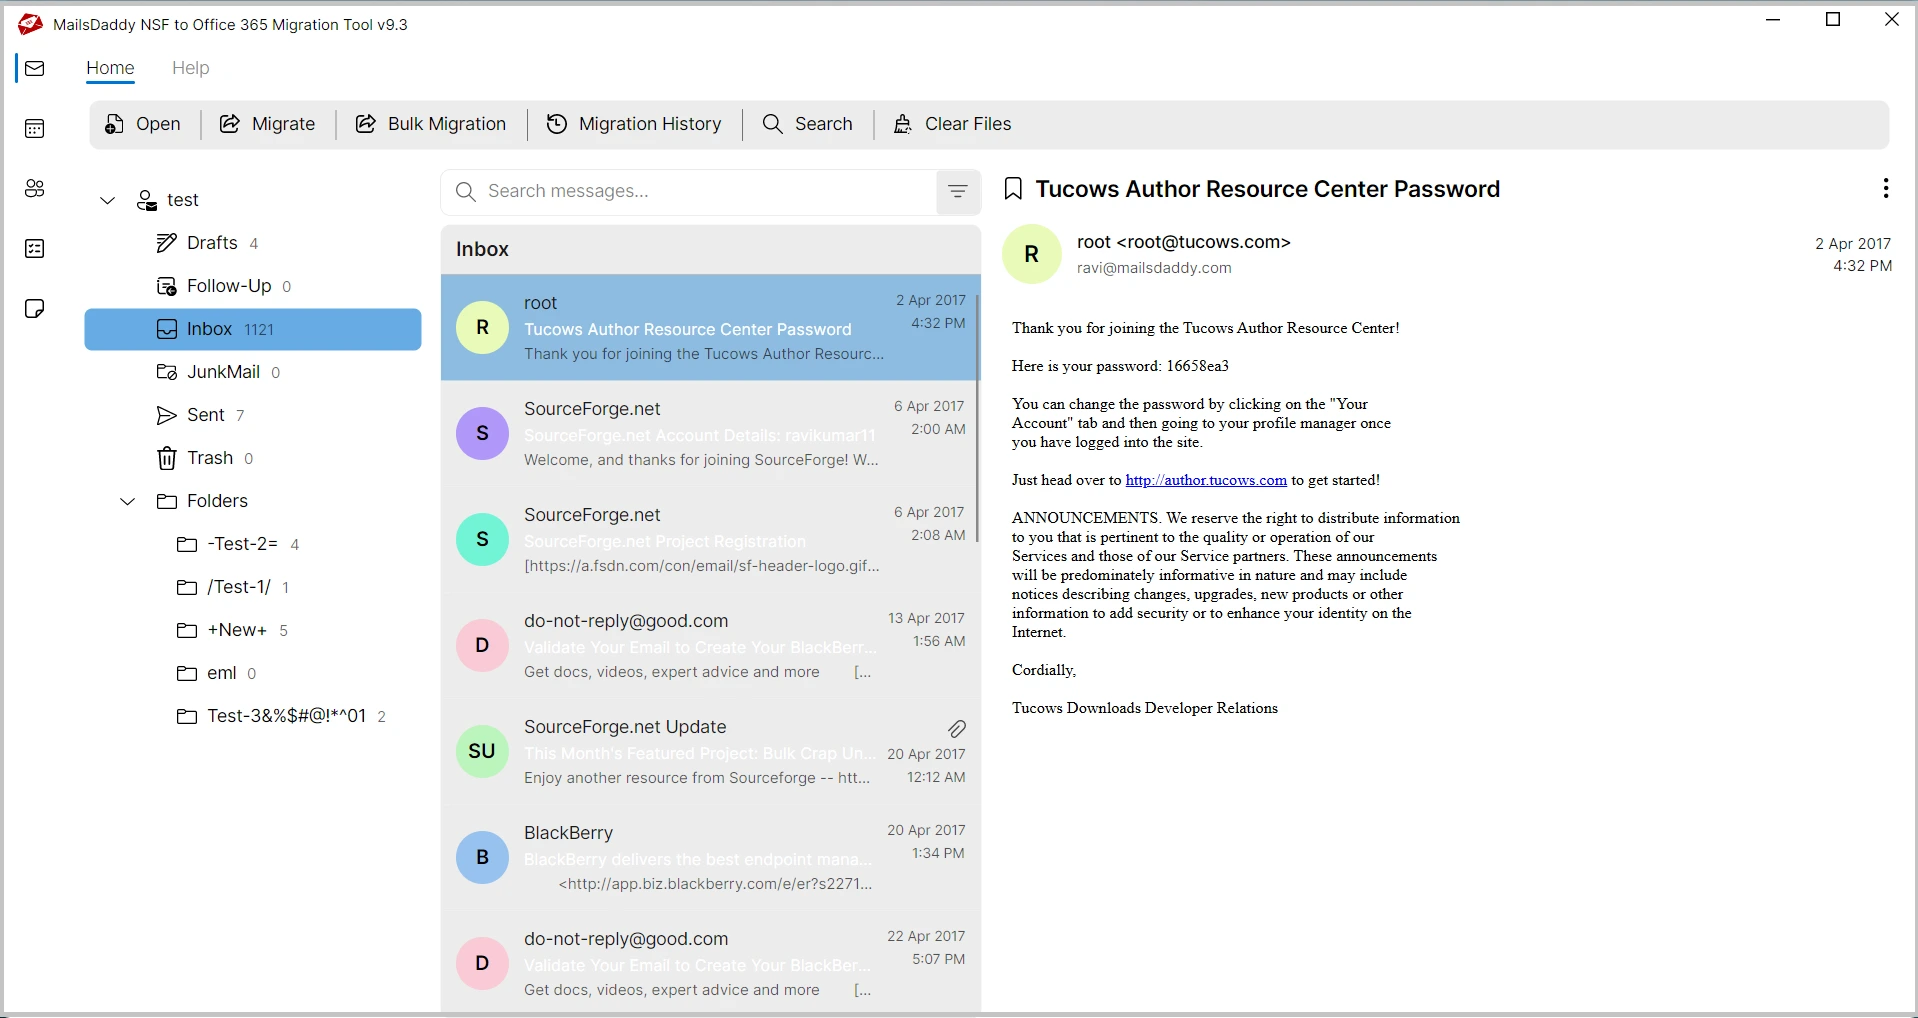This screenshot has width=1918, height=1018.
Task: Select the Home tab
Action: click(x=110, y=68)
